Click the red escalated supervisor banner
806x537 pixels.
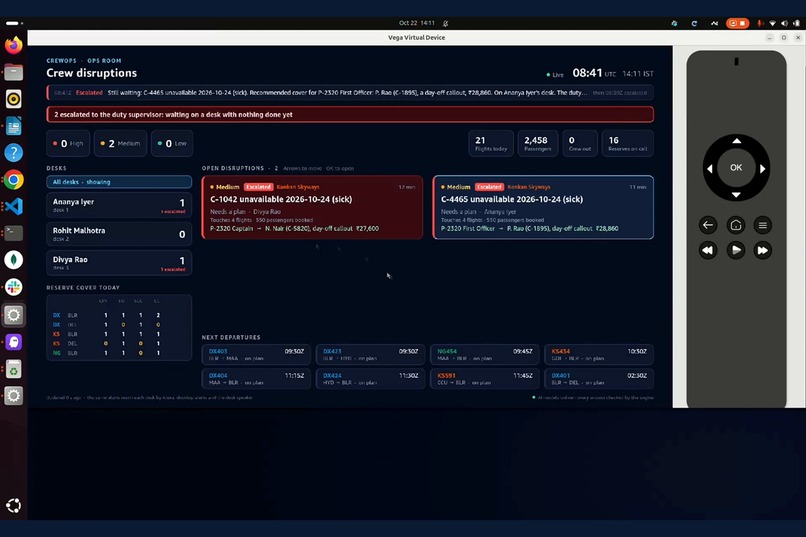(x=350, y=115)
